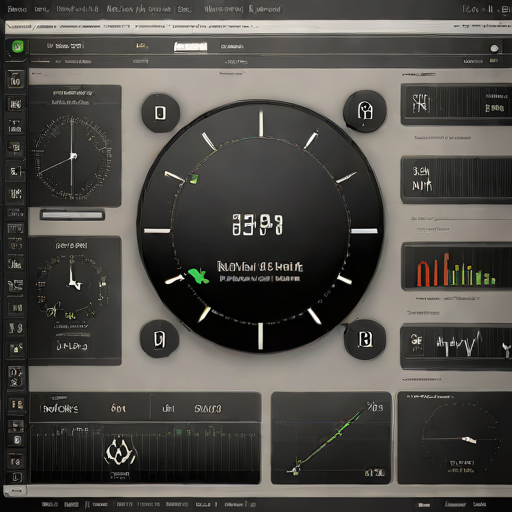Screen dimensions: 512x512
Task: Click the round button lower-right of the big dial
Action: pyautogui.click(x=365, y=339)
